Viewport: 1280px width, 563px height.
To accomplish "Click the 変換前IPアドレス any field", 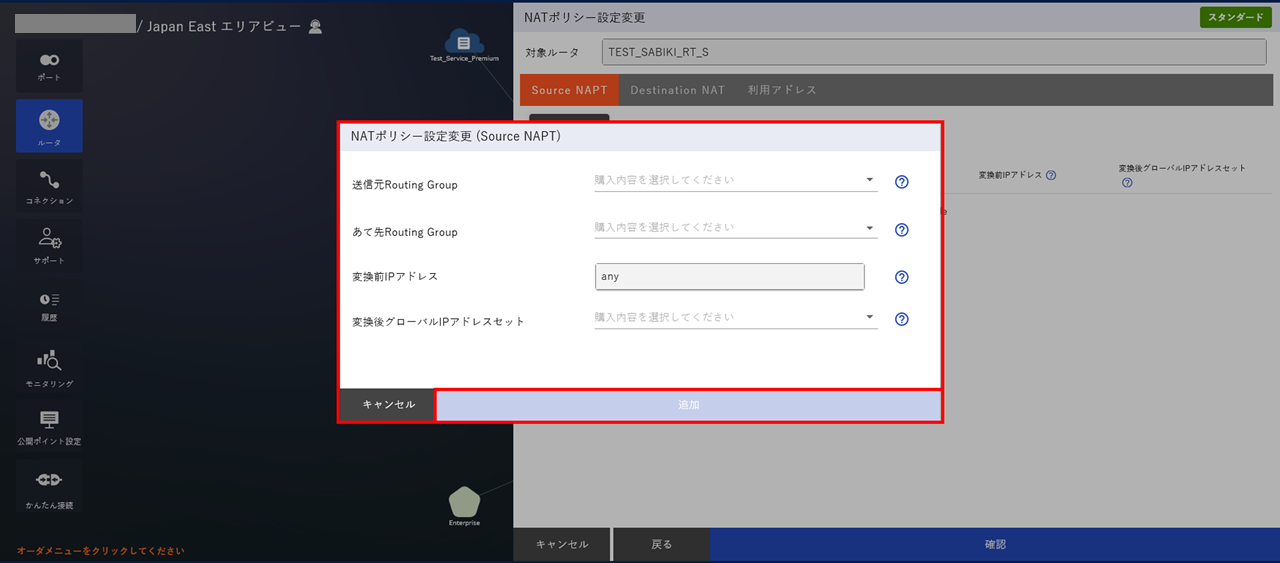I will point(729,276).
